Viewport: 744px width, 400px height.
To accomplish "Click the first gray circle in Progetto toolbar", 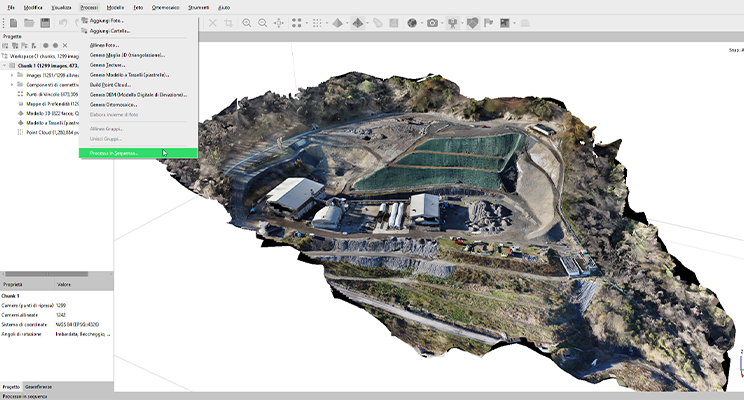I will 46,46.
